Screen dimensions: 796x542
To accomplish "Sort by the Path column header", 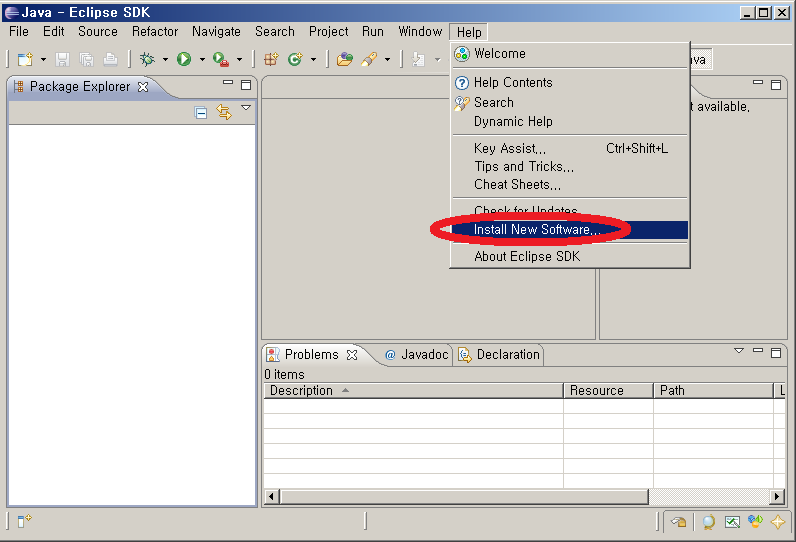I will click(713, 390).
